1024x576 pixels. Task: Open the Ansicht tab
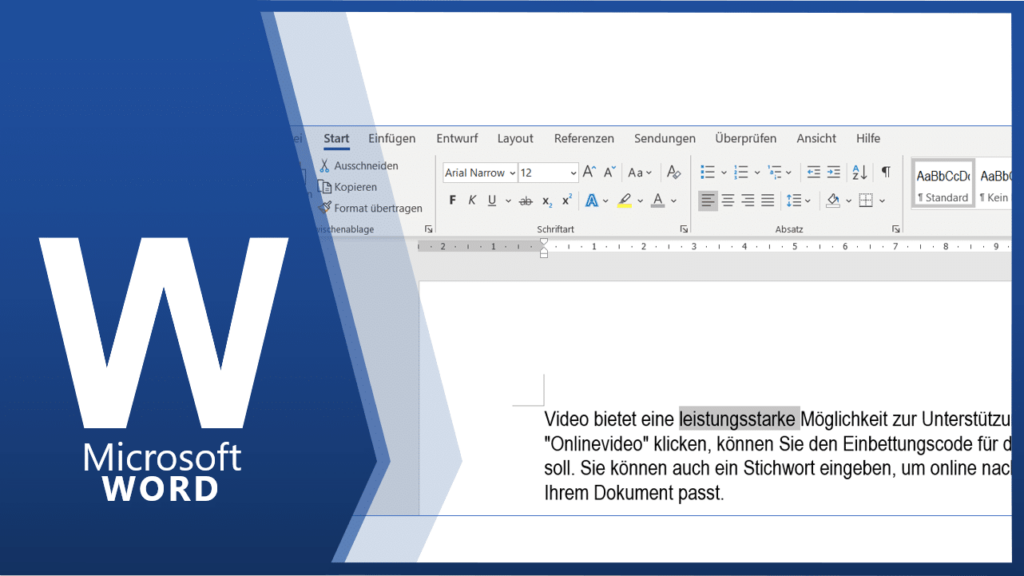[816, 138]
